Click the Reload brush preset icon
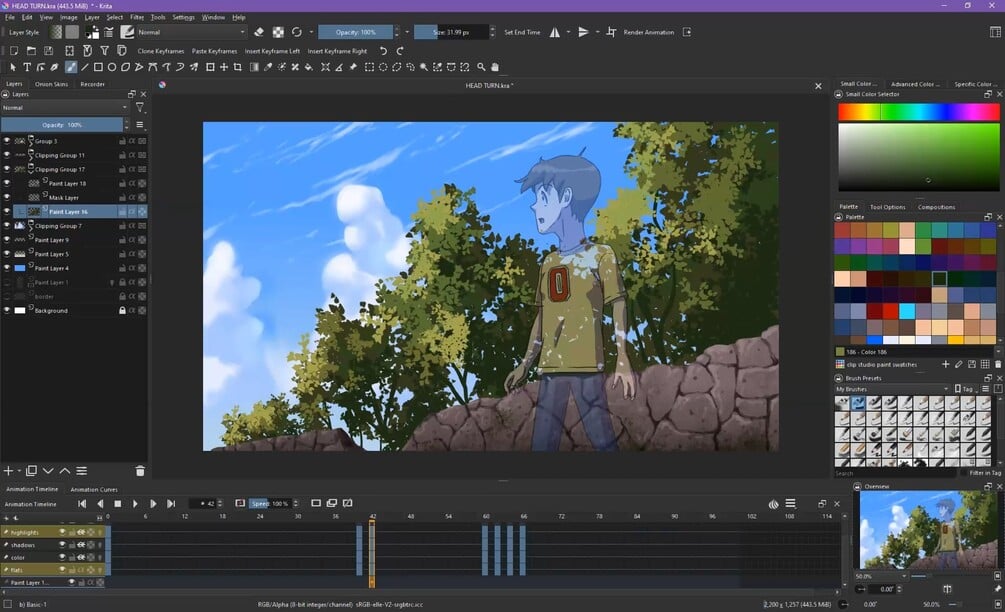 [x=297, y=32]
